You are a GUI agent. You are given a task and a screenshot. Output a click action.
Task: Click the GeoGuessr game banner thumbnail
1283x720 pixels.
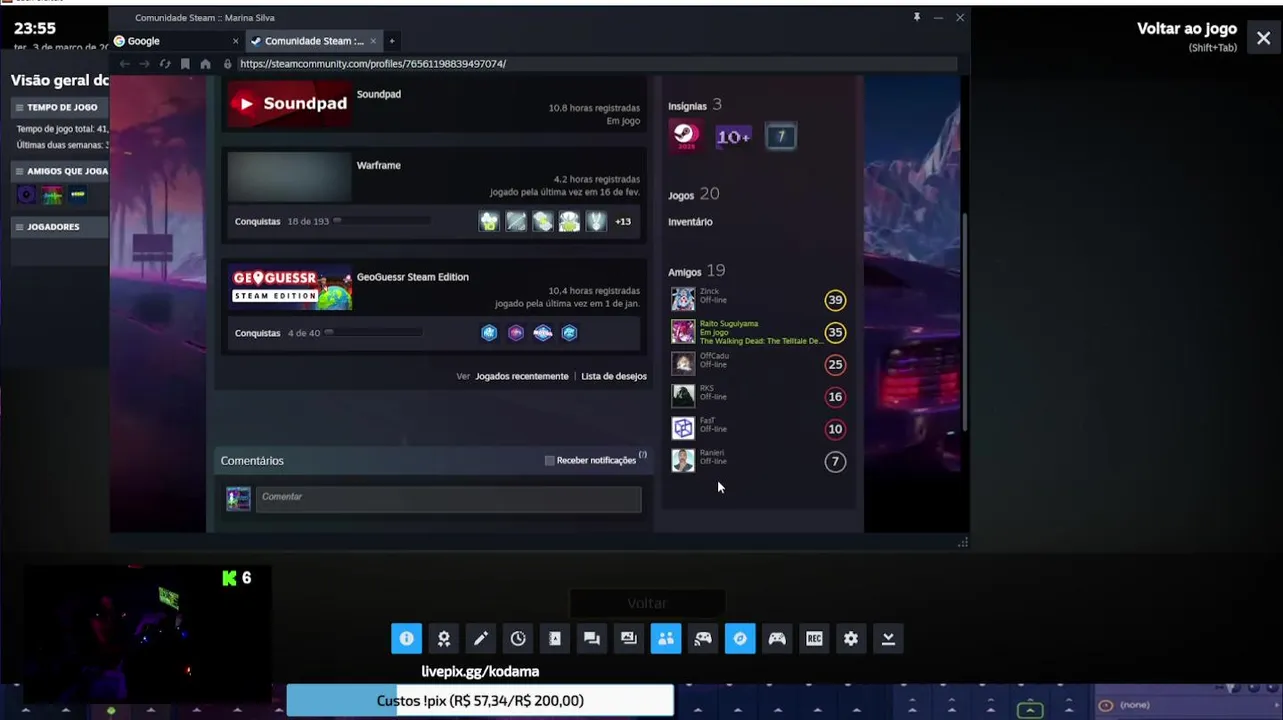point(291,287)
